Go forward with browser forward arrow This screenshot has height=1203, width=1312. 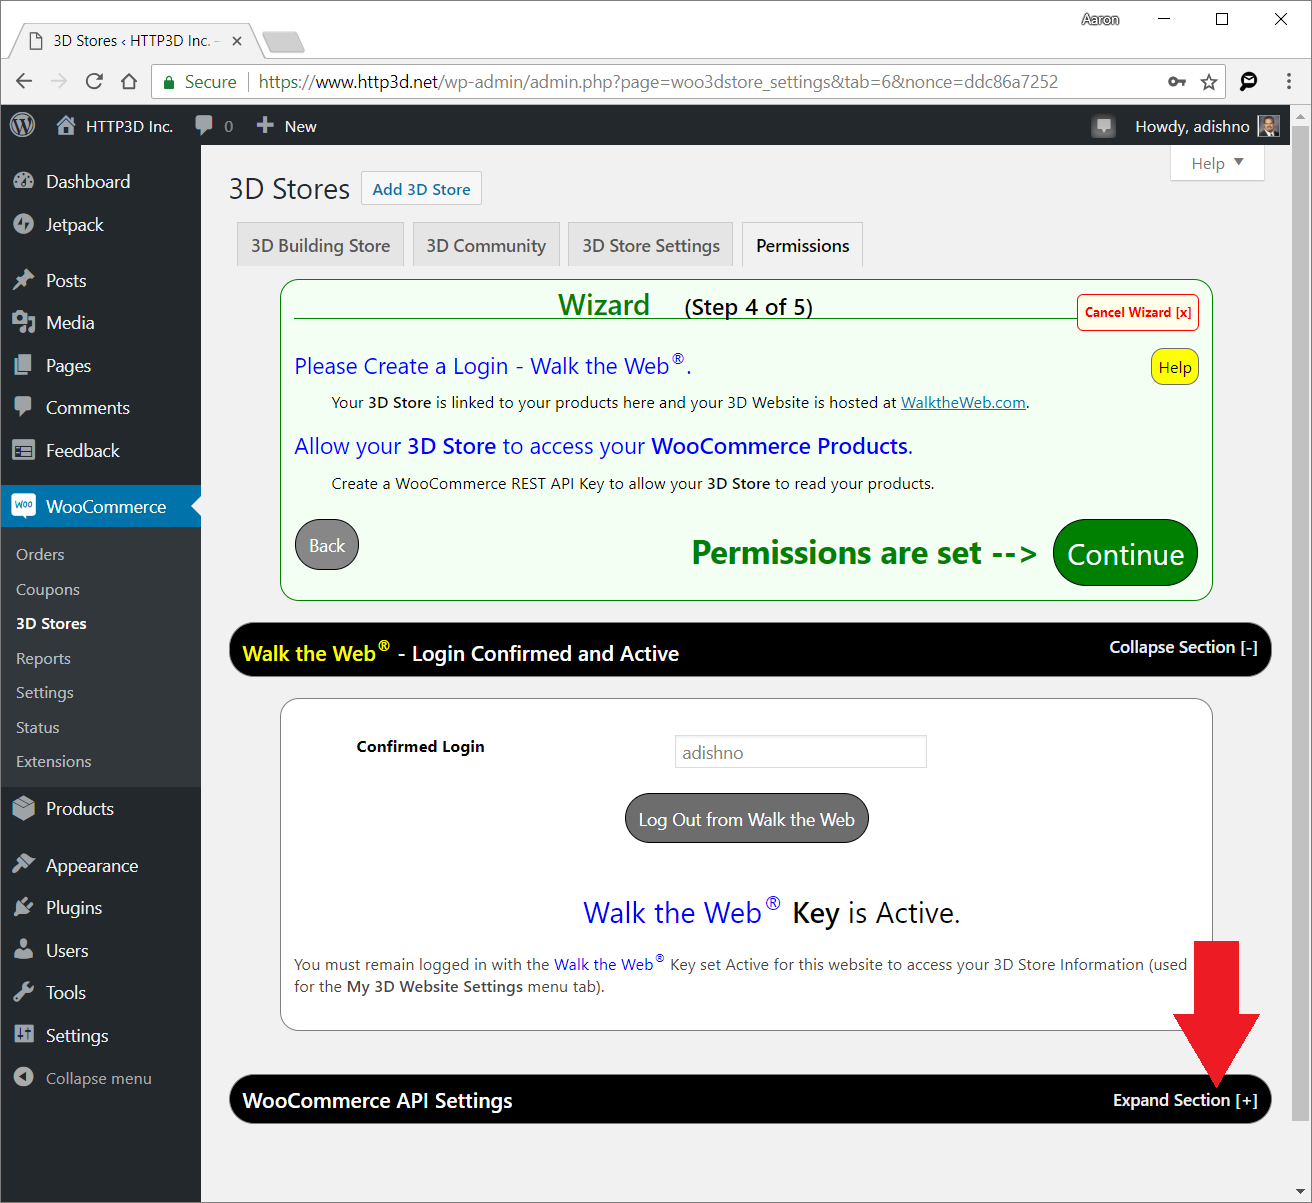coord(60,82)
